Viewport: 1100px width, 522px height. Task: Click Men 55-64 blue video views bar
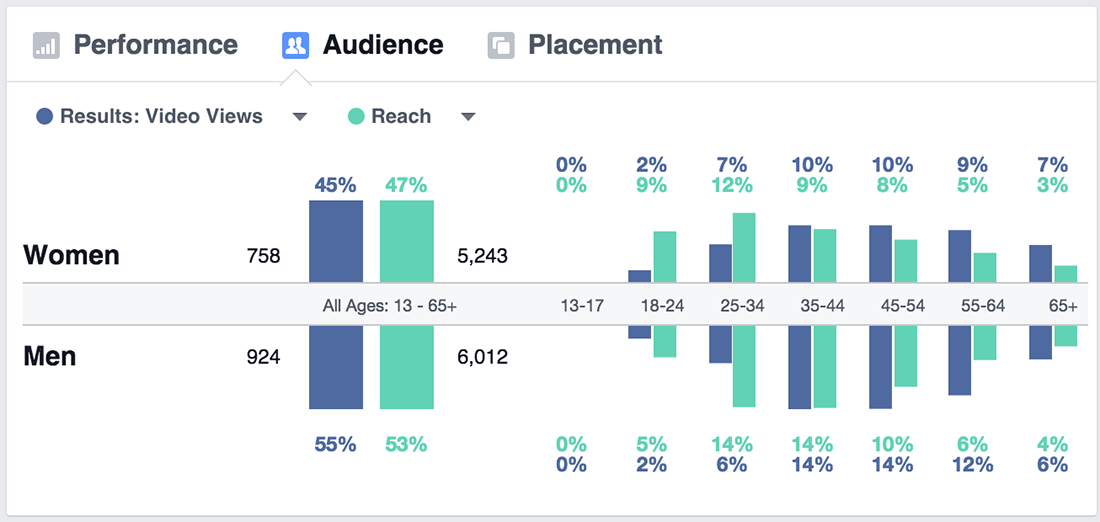[x=960, y=361]
